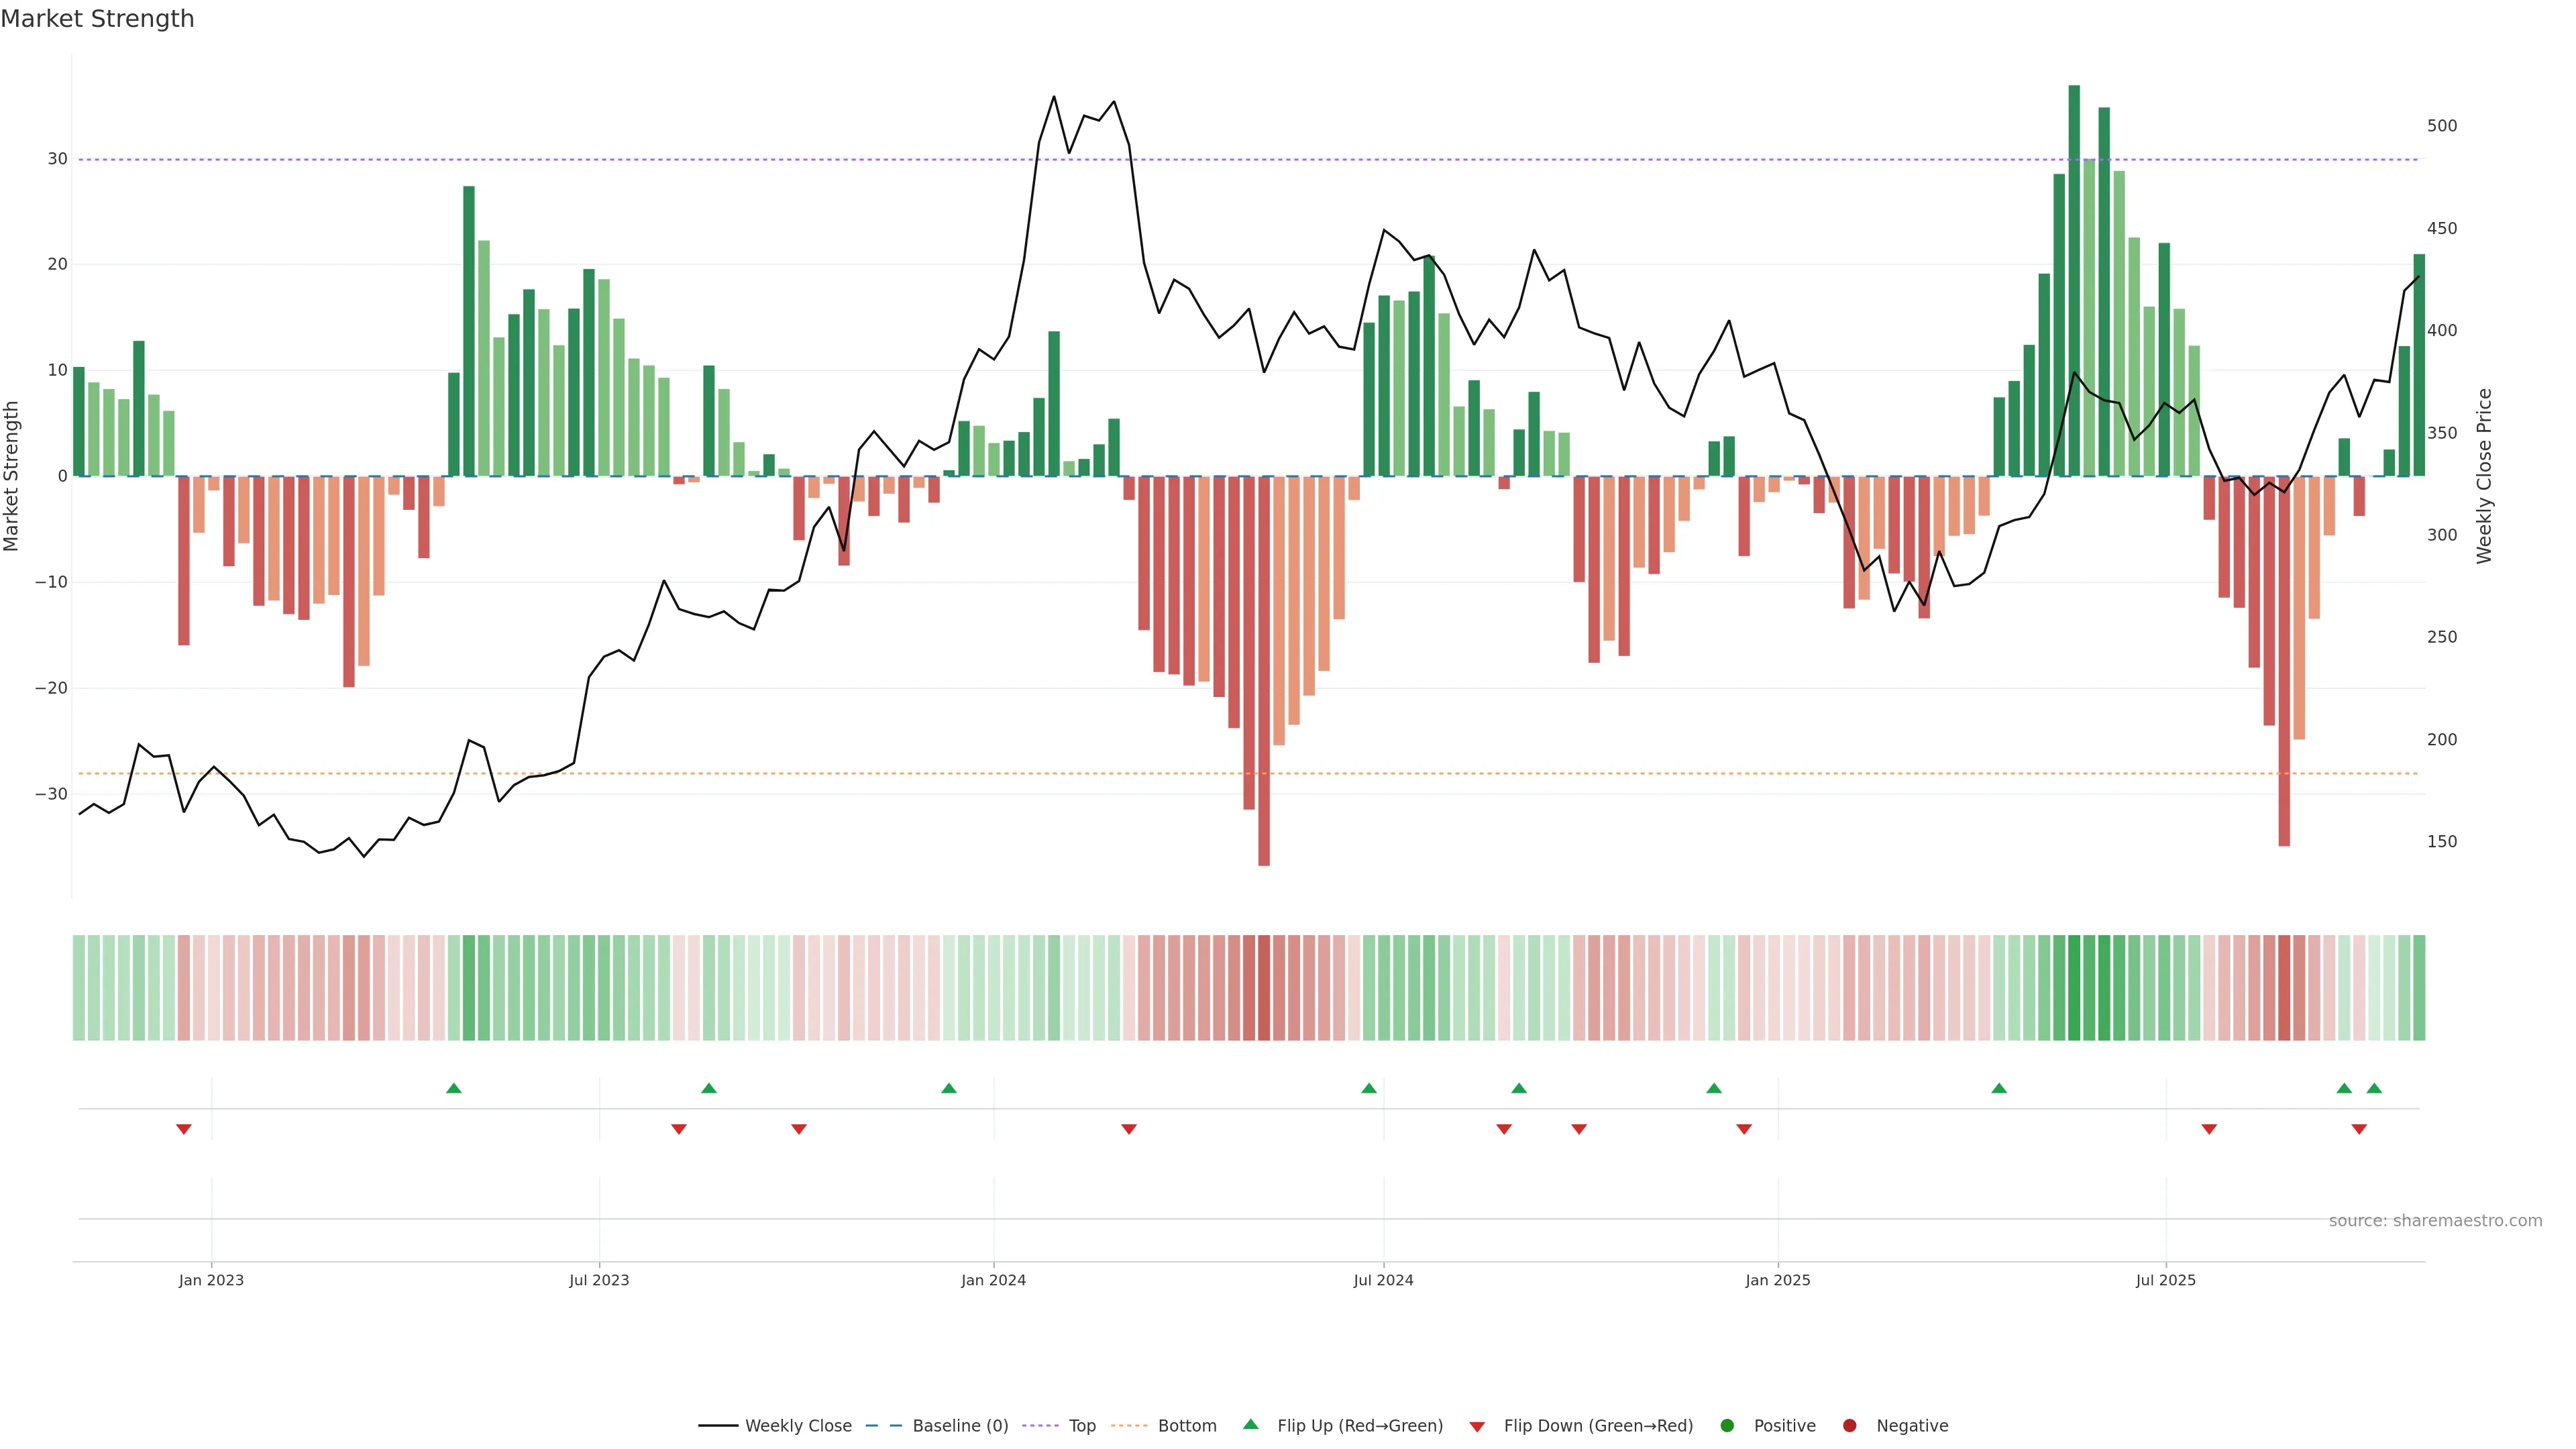Click the Jan 2024 x-axis label

coord(993,1280)
